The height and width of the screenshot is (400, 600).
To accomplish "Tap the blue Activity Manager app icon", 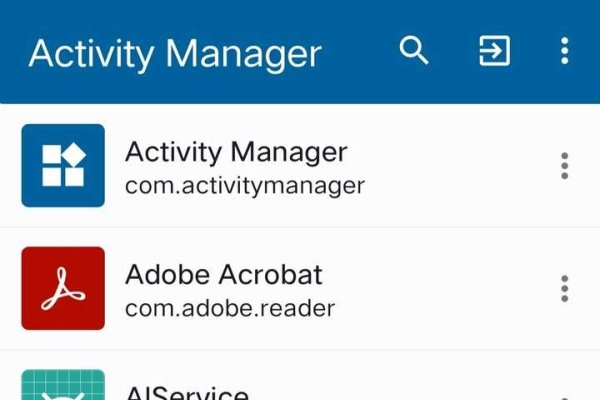I will tap(63, 165).
